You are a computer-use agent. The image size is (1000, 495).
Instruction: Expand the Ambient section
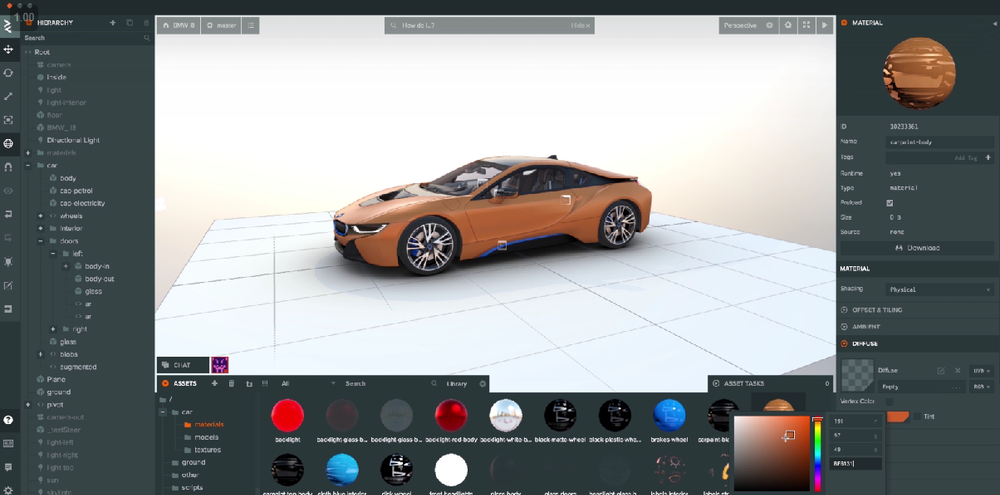pos(918,327)
